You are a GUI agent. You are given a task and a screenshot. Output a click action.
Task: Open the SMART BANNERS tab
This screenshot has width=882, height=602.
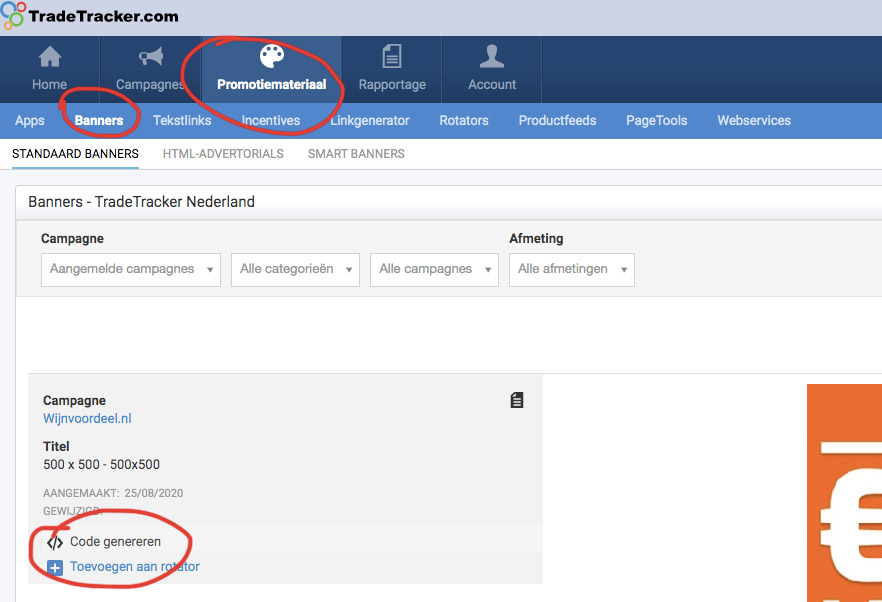(x=356, y=153)
